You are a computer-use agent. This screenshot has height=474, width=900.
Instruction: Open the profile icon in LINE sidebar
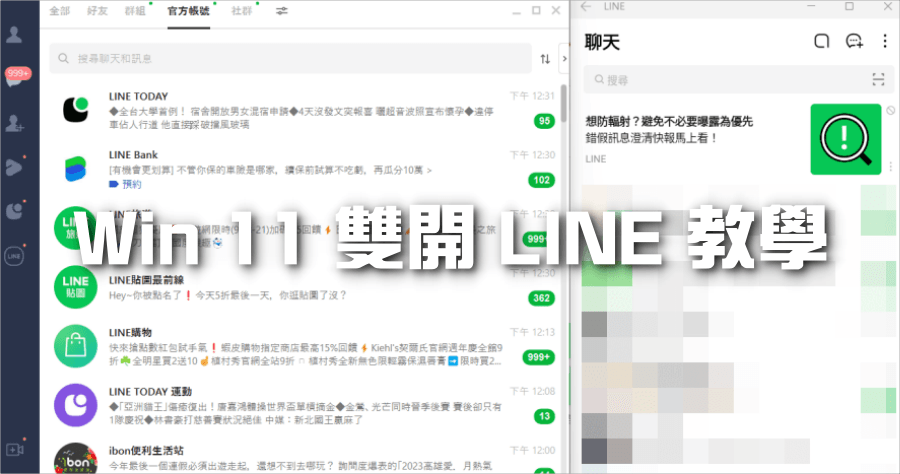pos(14,34)
